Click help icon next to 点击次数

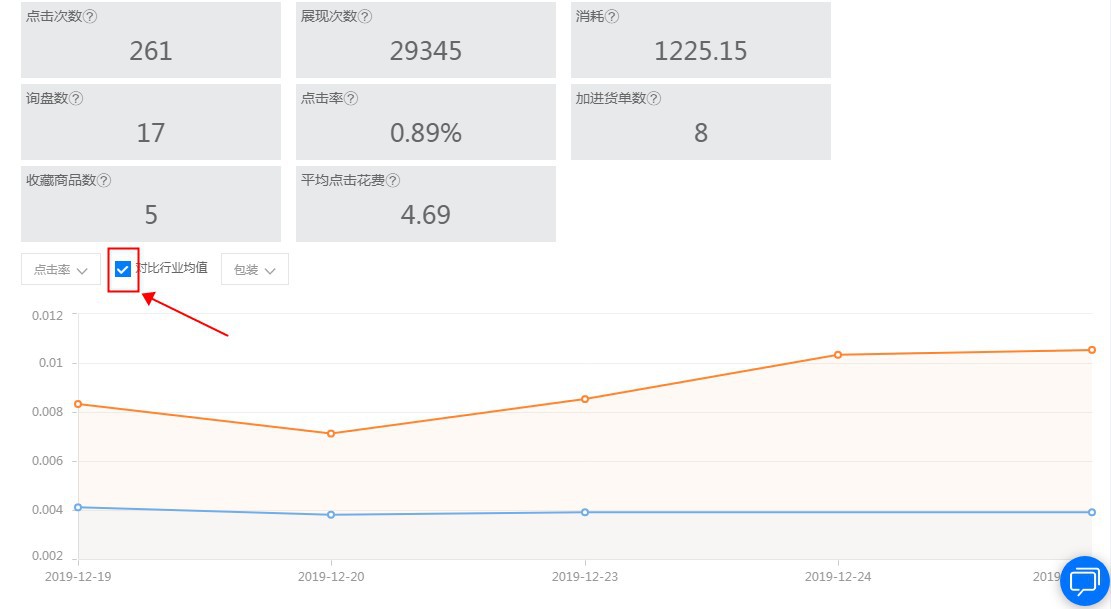point(91,17)
